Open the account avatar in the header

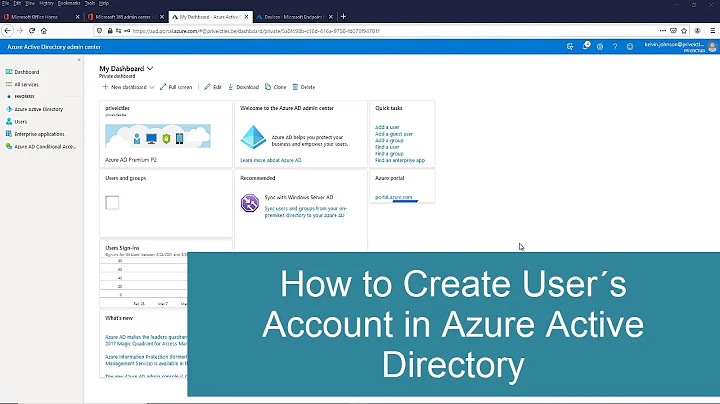[x=713, y=47]
